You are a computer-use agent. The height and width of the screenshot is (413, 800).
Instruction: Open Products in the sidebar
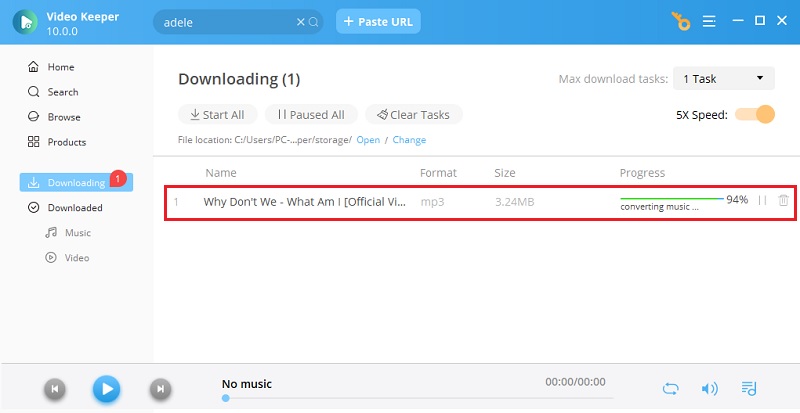pyautogui.click(x=57, y=142)
